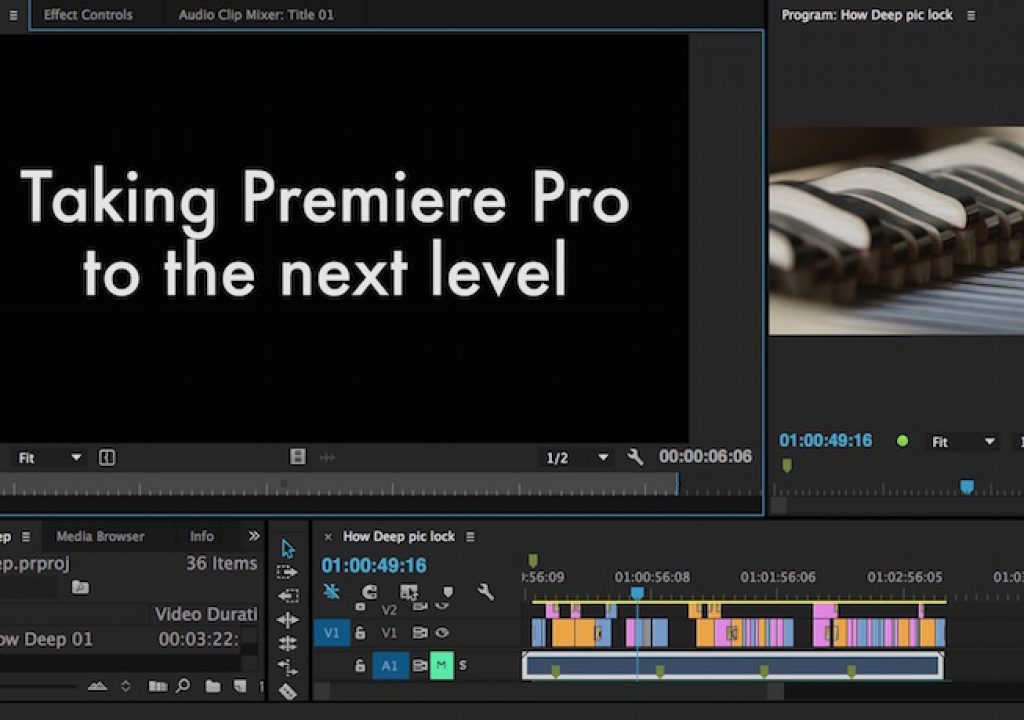Toggle the blue V1 source patch

coord(331,632)
